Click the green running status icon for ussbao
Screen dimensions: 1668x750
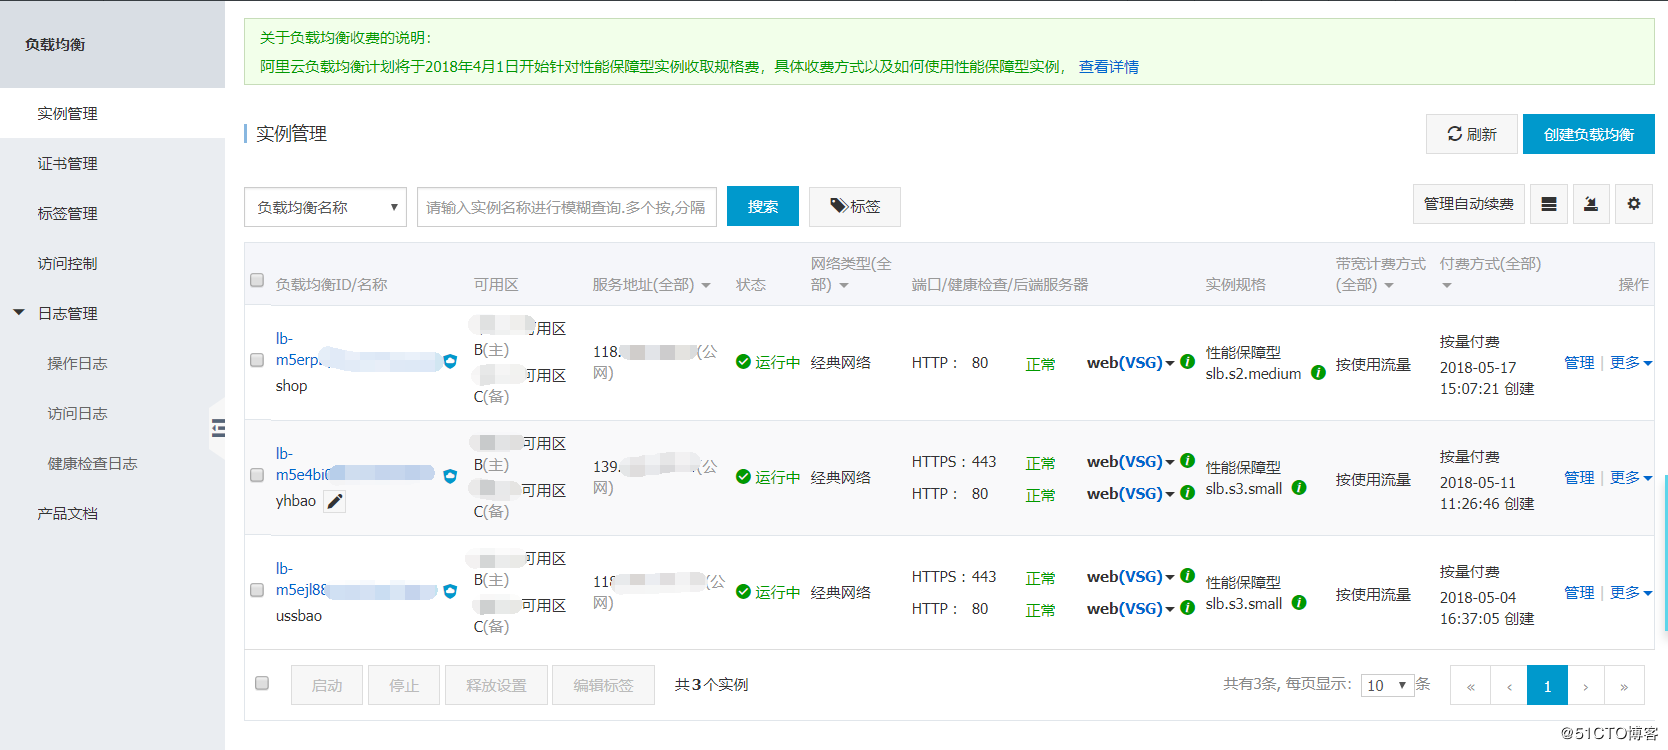(x=743, y=592)
